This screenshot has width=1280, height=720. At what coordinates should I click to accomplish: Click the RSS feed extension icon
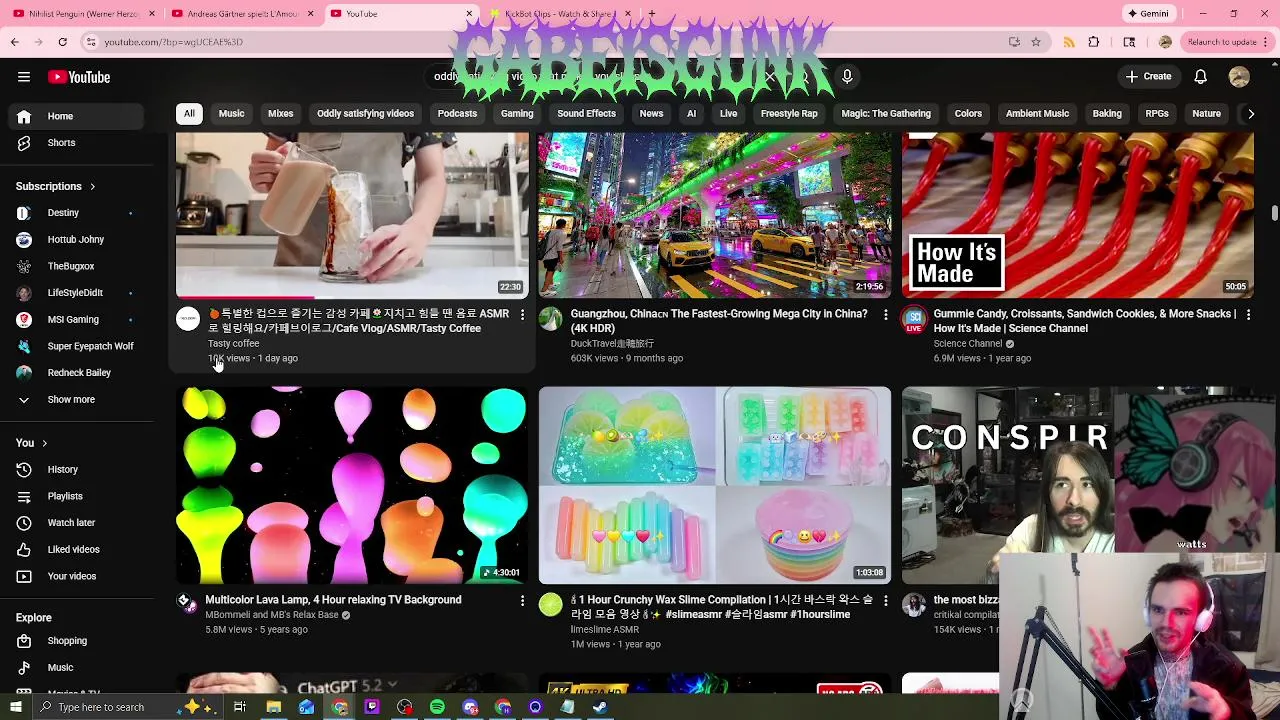point(1069,42)
